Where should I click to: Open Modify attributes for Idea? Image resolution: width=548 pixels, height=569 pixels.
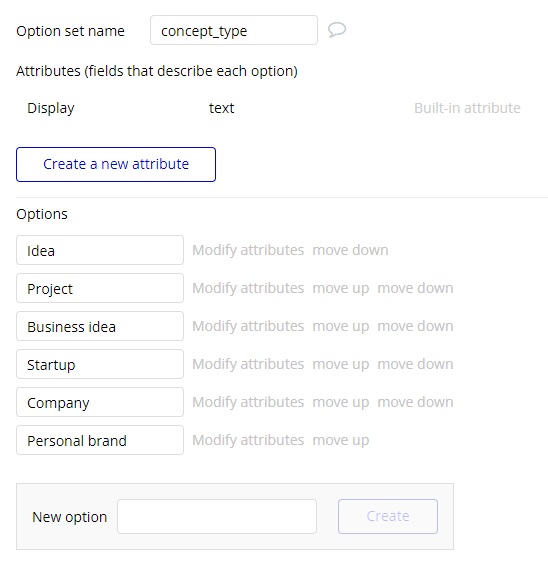[x=248, y=250]
